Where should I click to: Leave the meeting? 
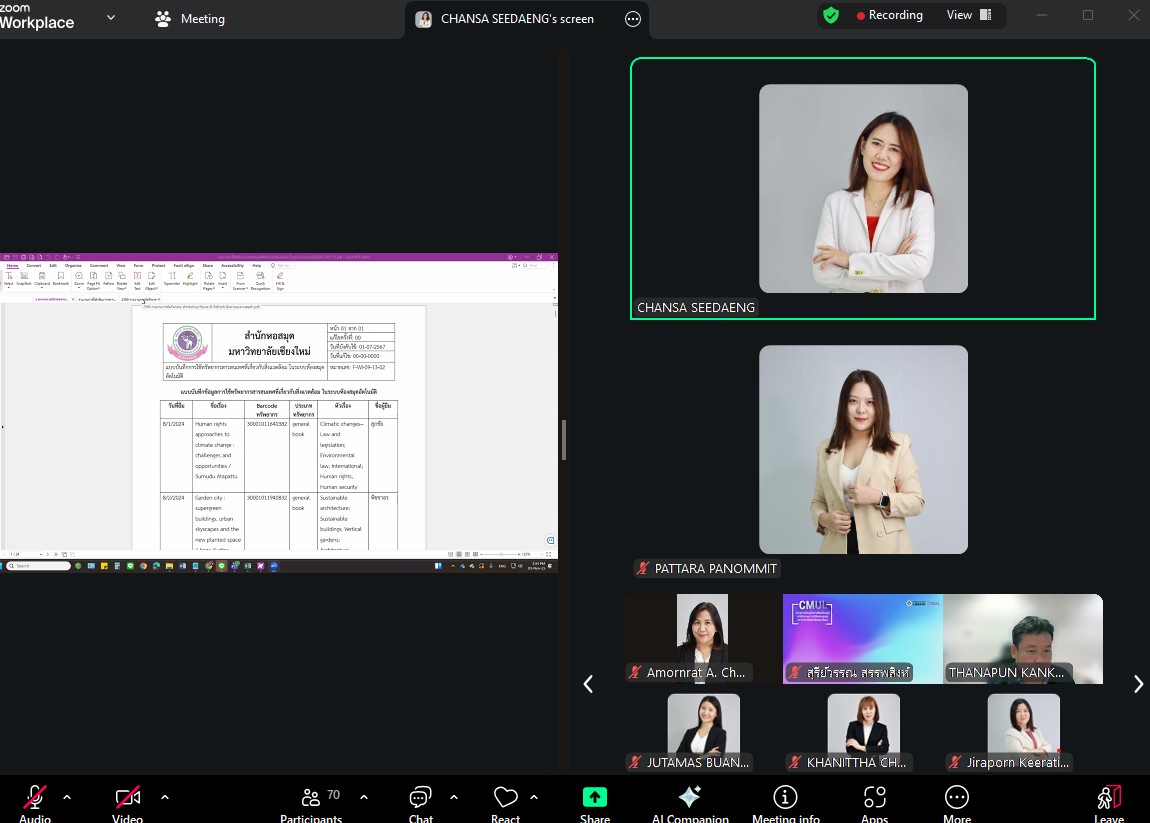(x=1109, y=800)
